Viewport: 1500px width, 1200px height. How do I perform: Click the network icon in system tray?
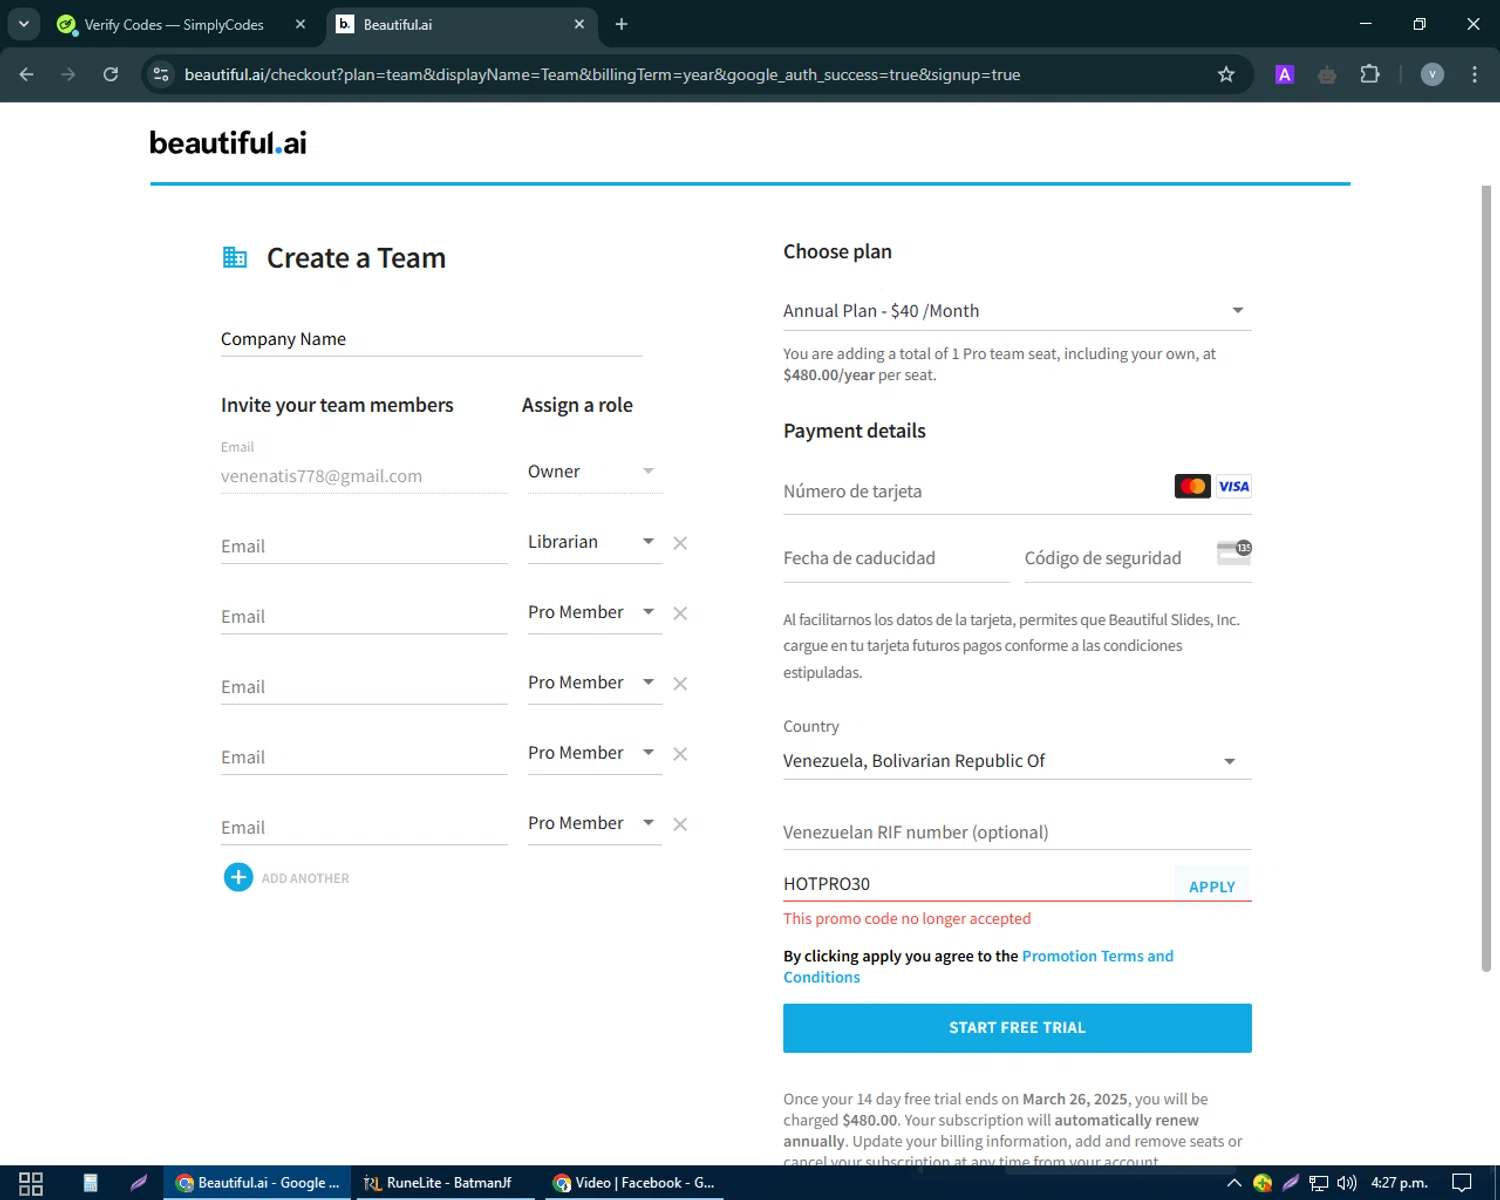[x=1319, y=1183]
